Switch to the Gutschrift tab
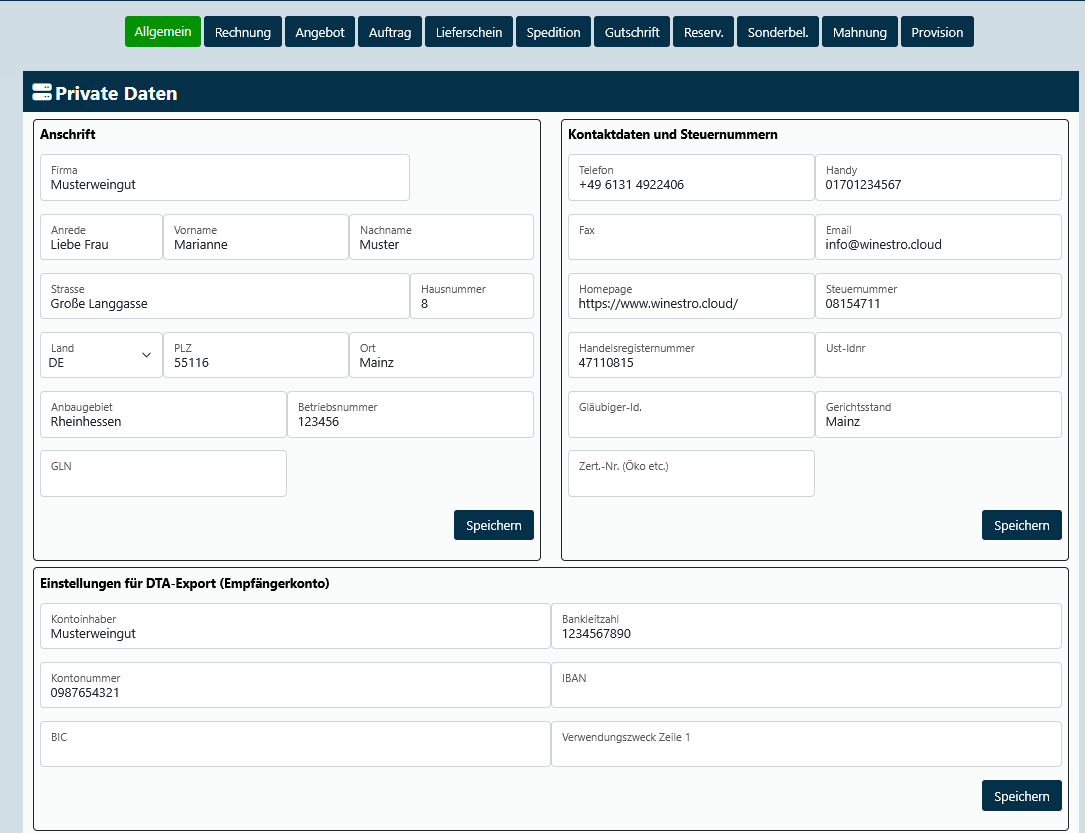Screen dimensions: 1085x833 coord(632,32)
